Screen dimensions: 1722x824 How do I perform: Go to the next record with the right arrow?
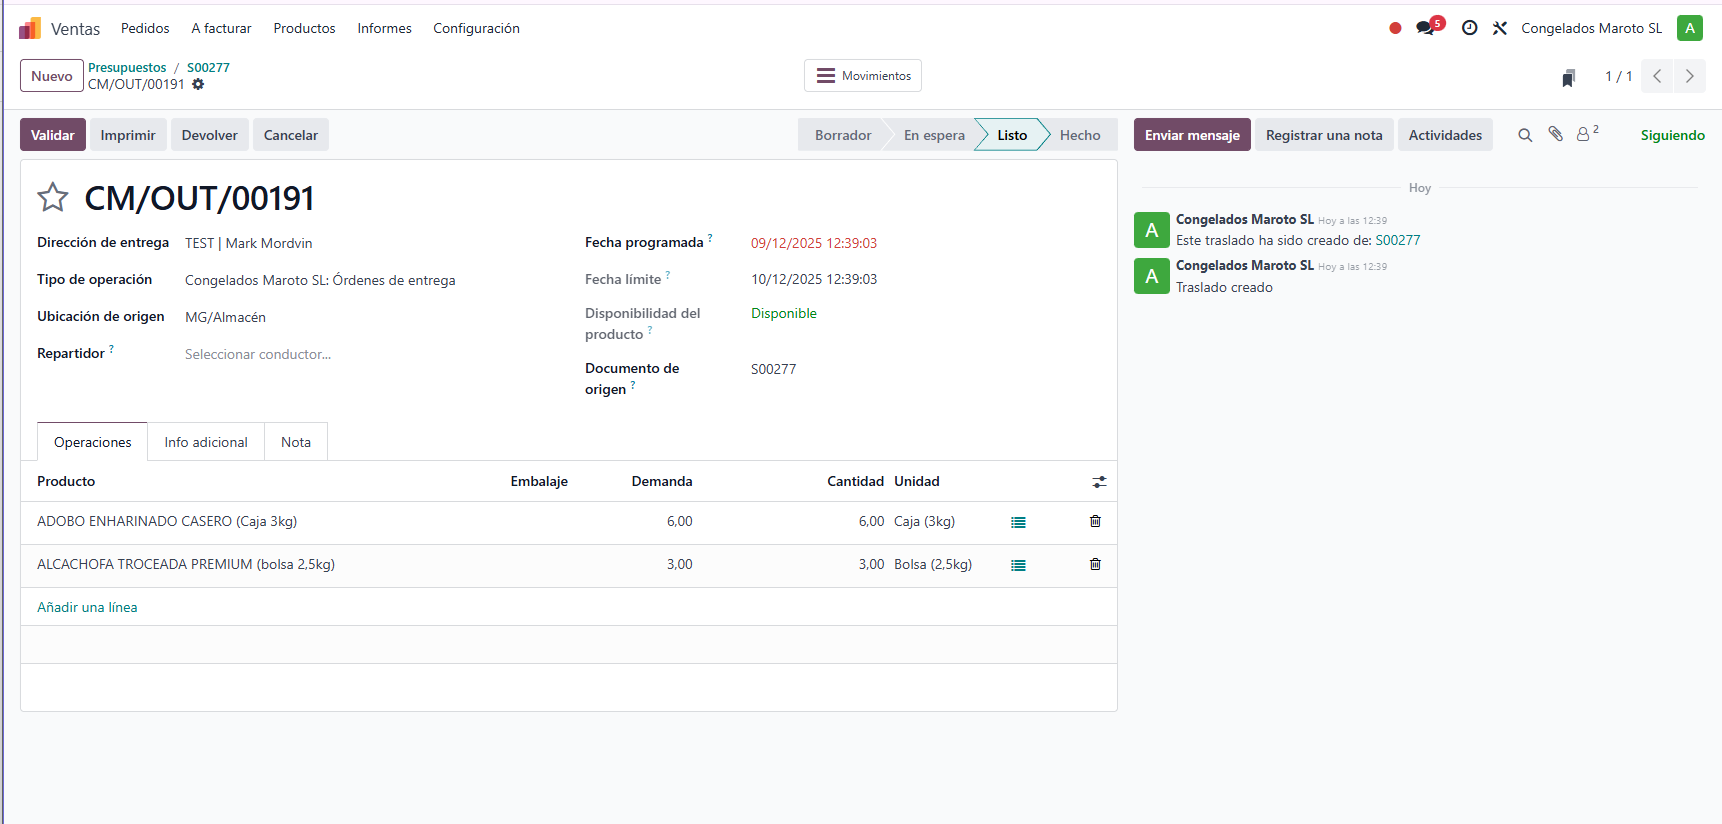(1690, 76)
